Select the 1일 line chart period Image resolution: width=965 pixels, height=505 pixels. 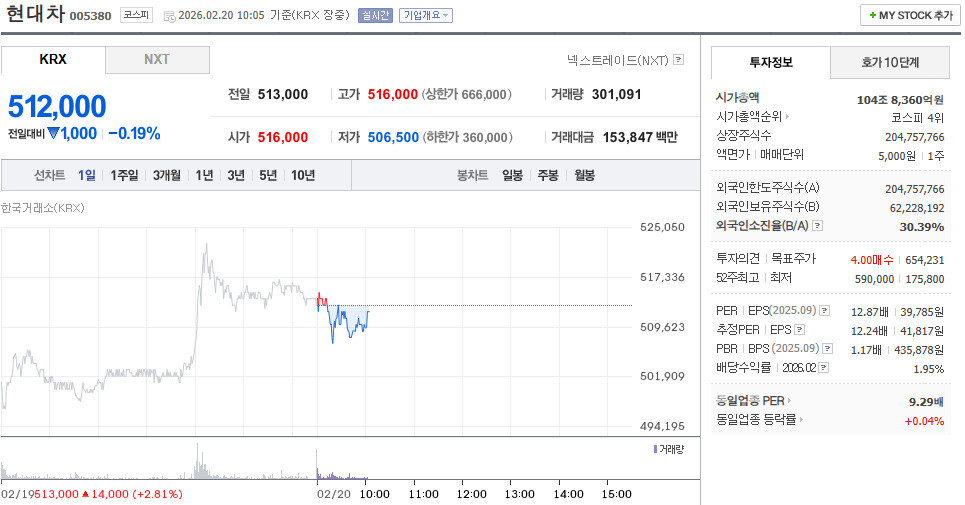[x=87, y=175]
